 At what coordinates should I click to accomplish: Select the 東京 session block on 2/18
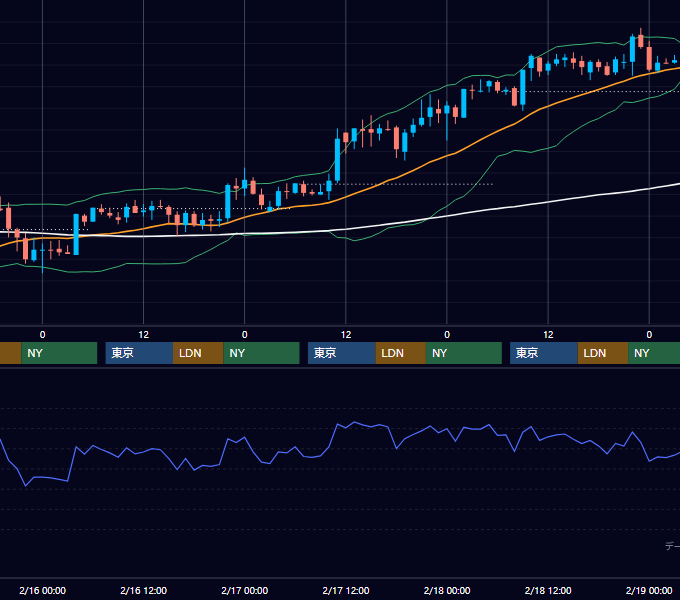click(x=544, y=353)
